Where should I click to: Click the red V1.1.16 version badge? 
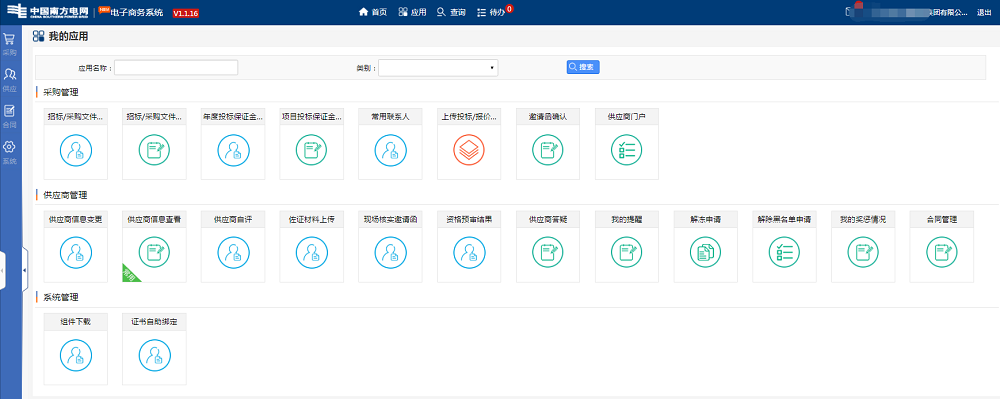point(186,13)
